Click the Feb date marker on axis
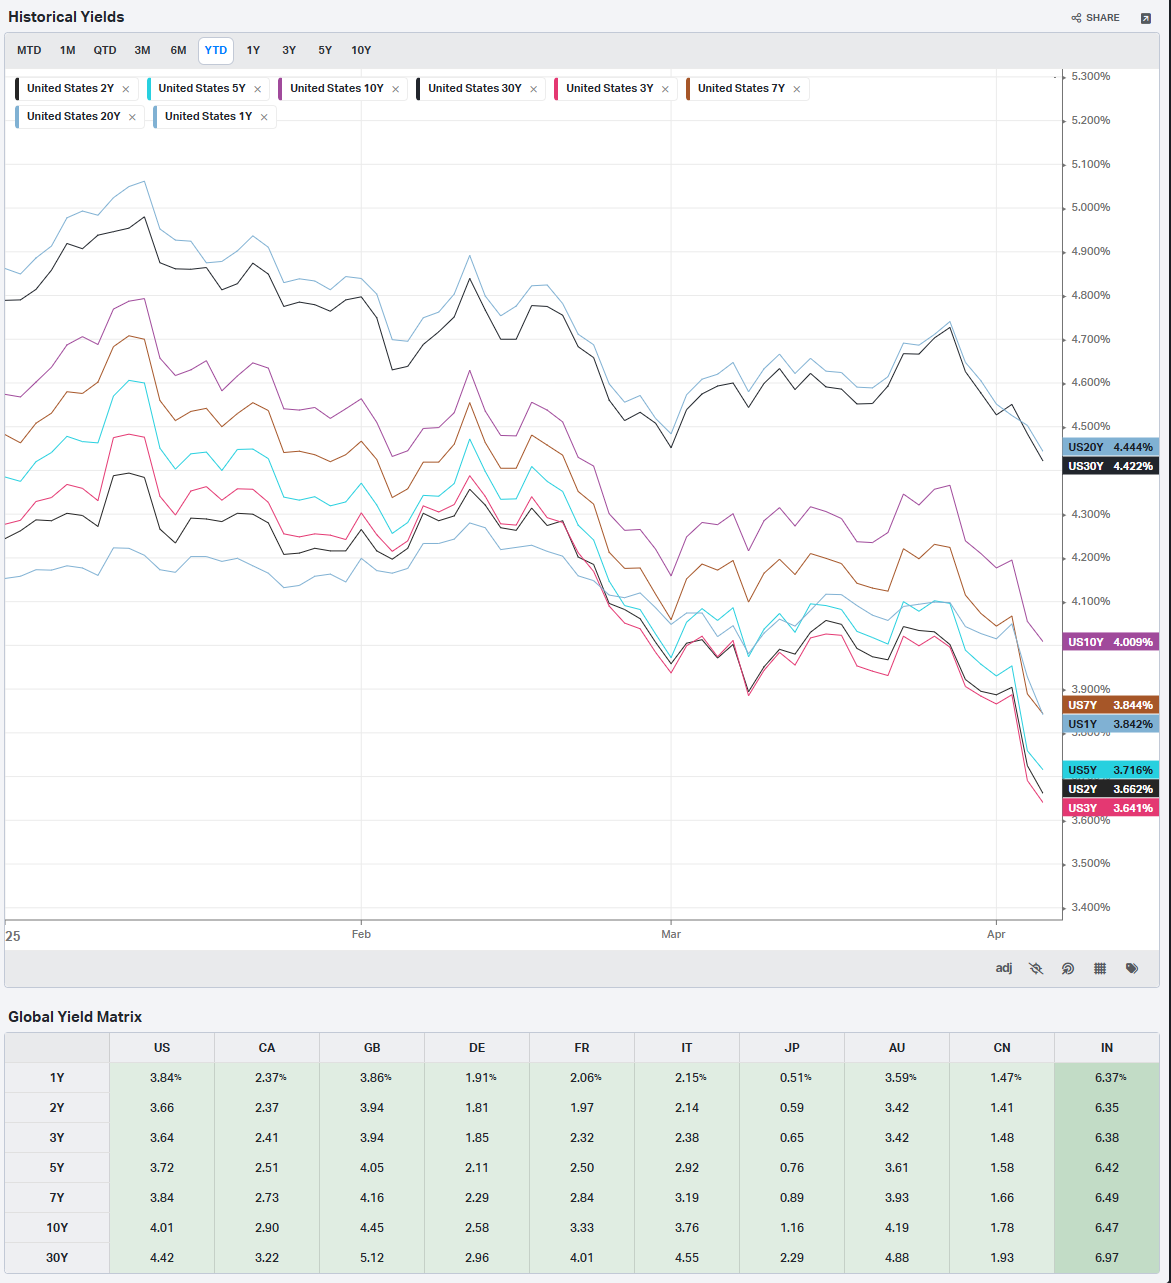Viewport: 1171px width, 1283px height. [x=361, y=934]
